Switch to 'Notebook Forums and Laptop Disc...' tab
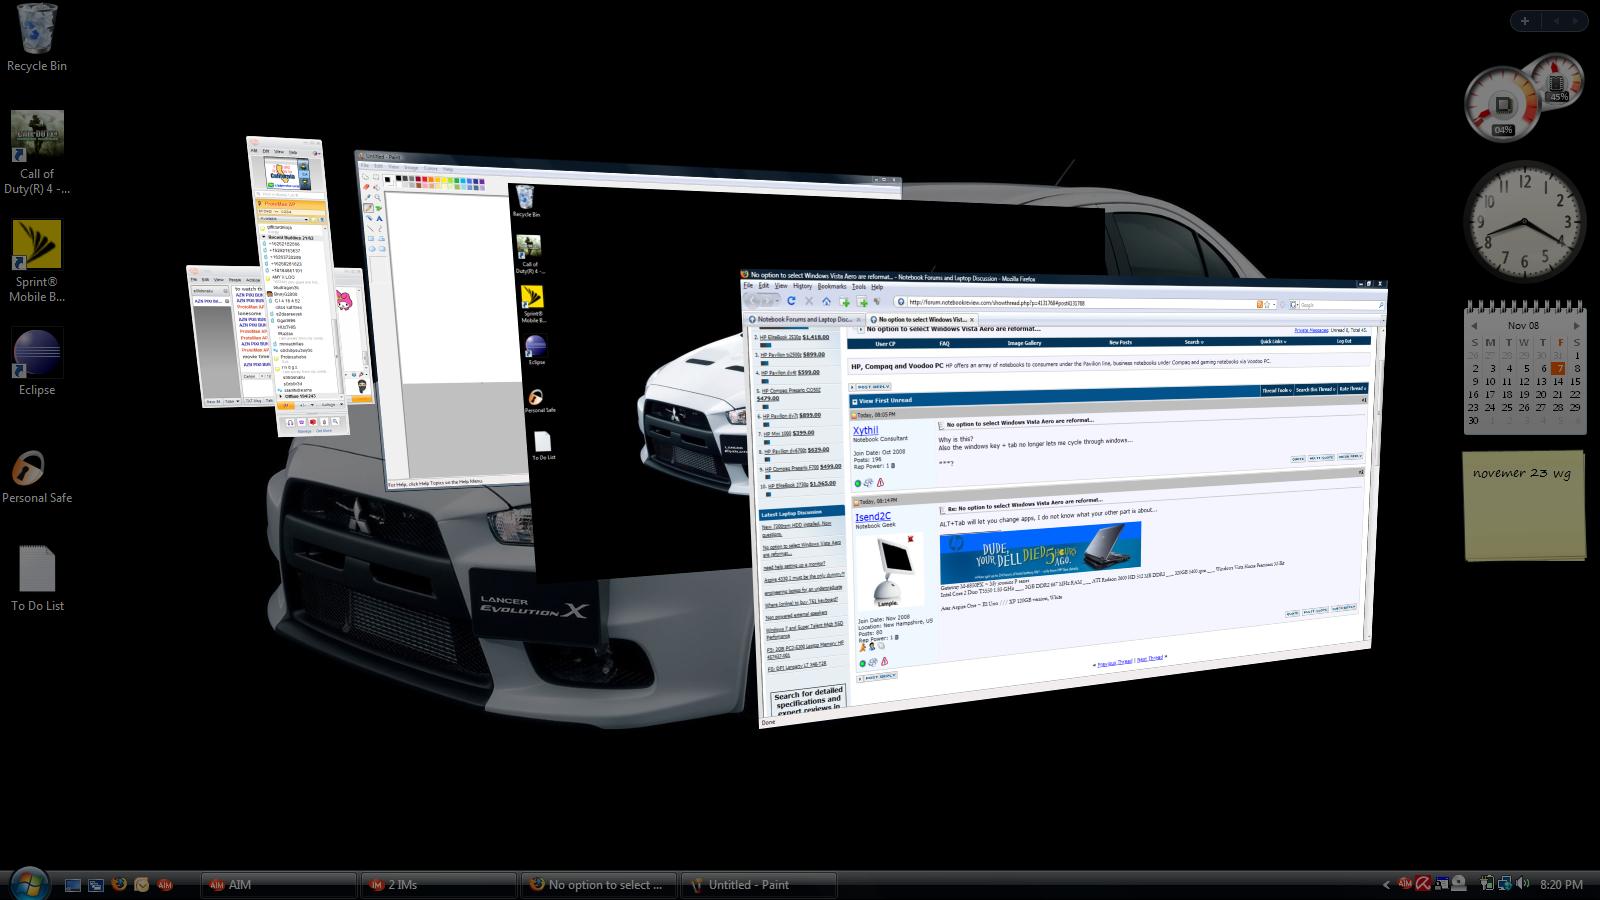The height and width of the screenshot is (900, 1600). (x=804, y=320)
